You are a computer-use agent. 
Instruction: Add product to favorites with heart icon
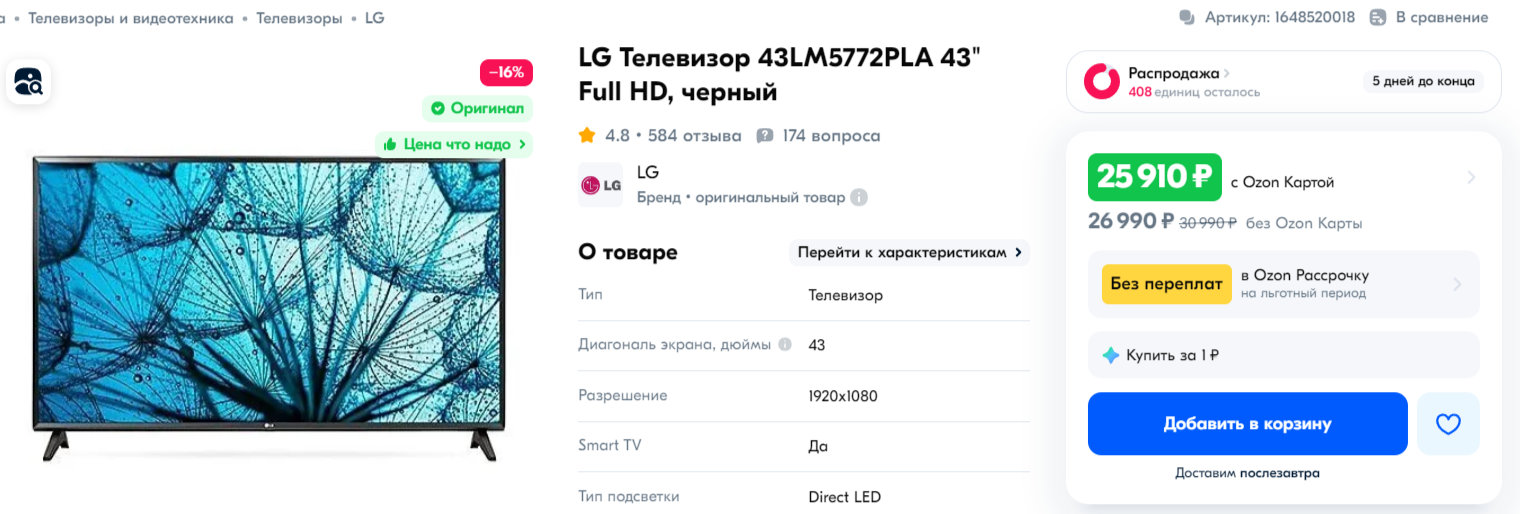1448,424
